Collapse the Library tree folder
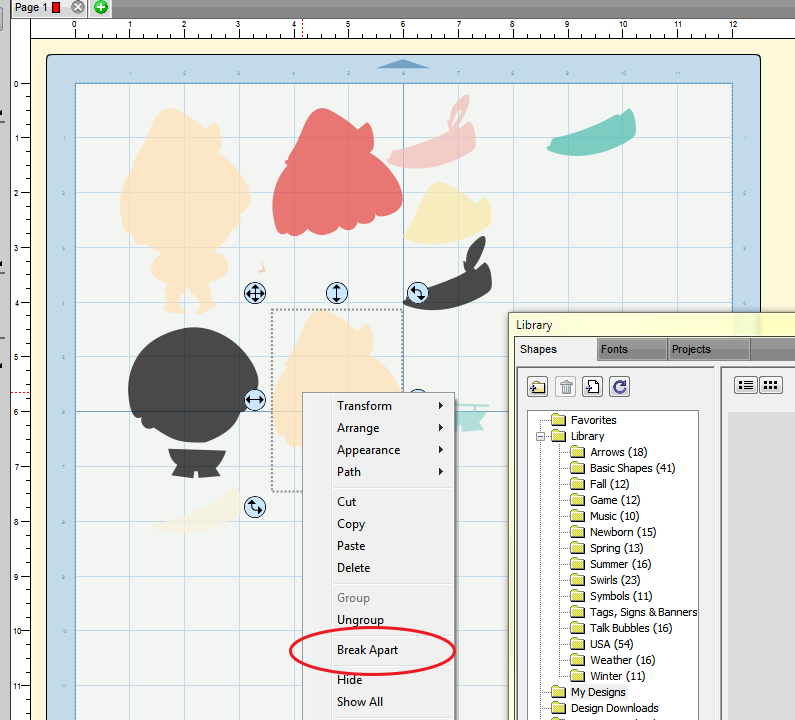 click(540, 436)
